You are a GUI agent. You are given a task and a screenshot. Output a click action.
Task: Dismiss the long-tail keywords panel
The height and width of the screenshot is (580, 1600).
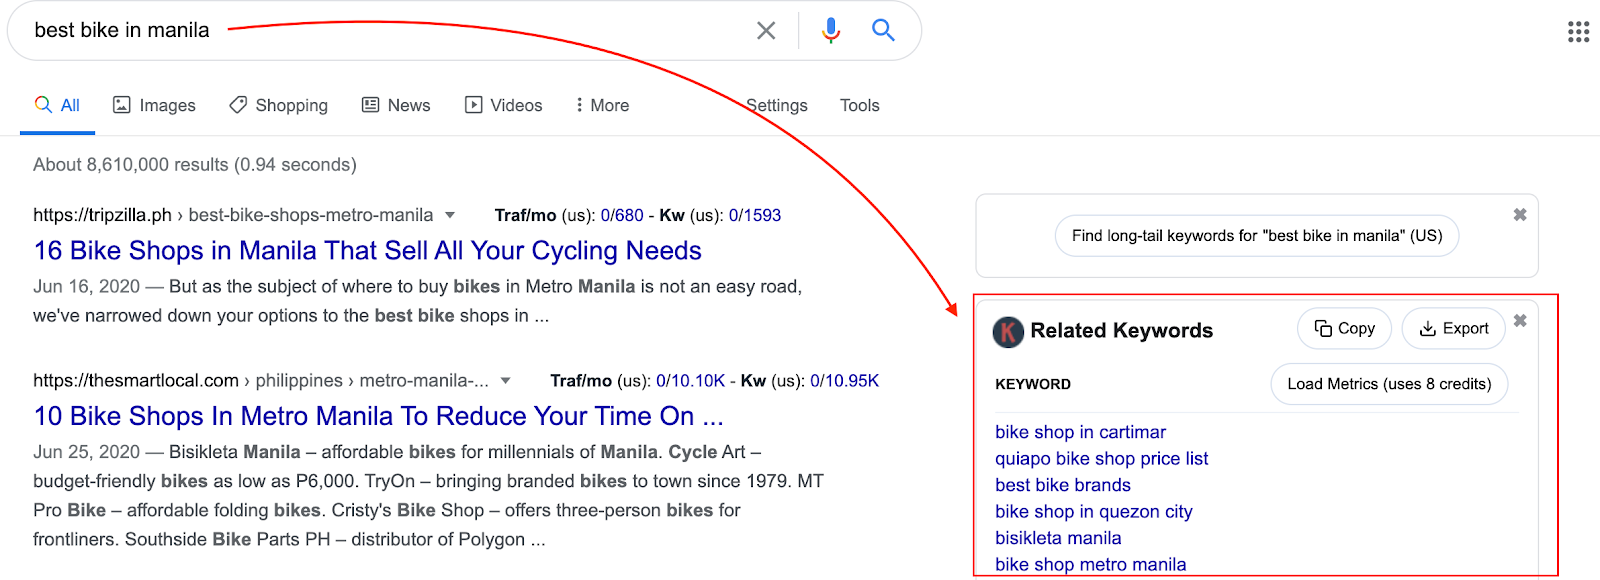pyautogui.click(x=1520, y=215)
